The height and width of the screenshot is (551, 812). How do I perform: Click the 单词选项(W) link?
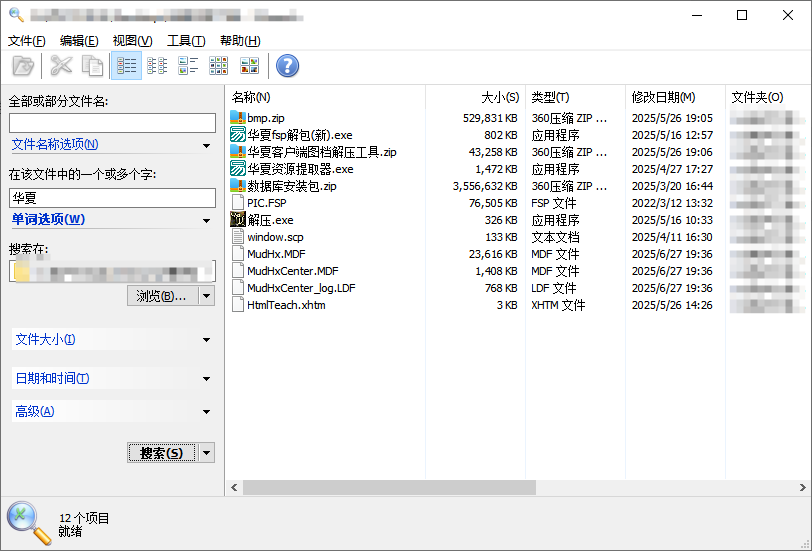(x=48, y=219)
